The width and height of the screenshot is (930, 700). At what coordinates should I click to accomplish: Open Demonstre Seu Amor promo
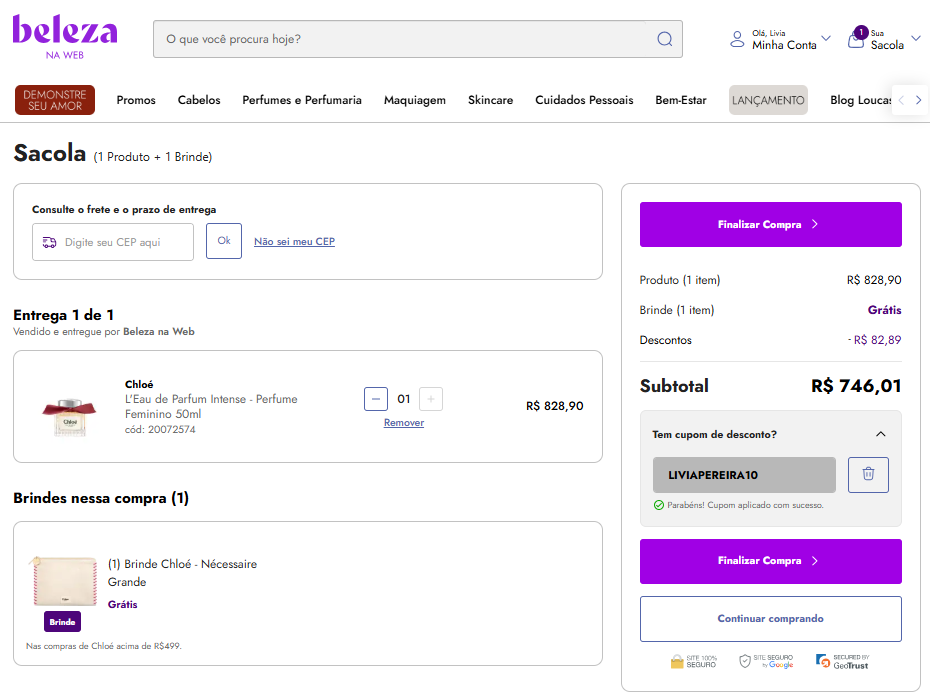(x=55, y=100)
